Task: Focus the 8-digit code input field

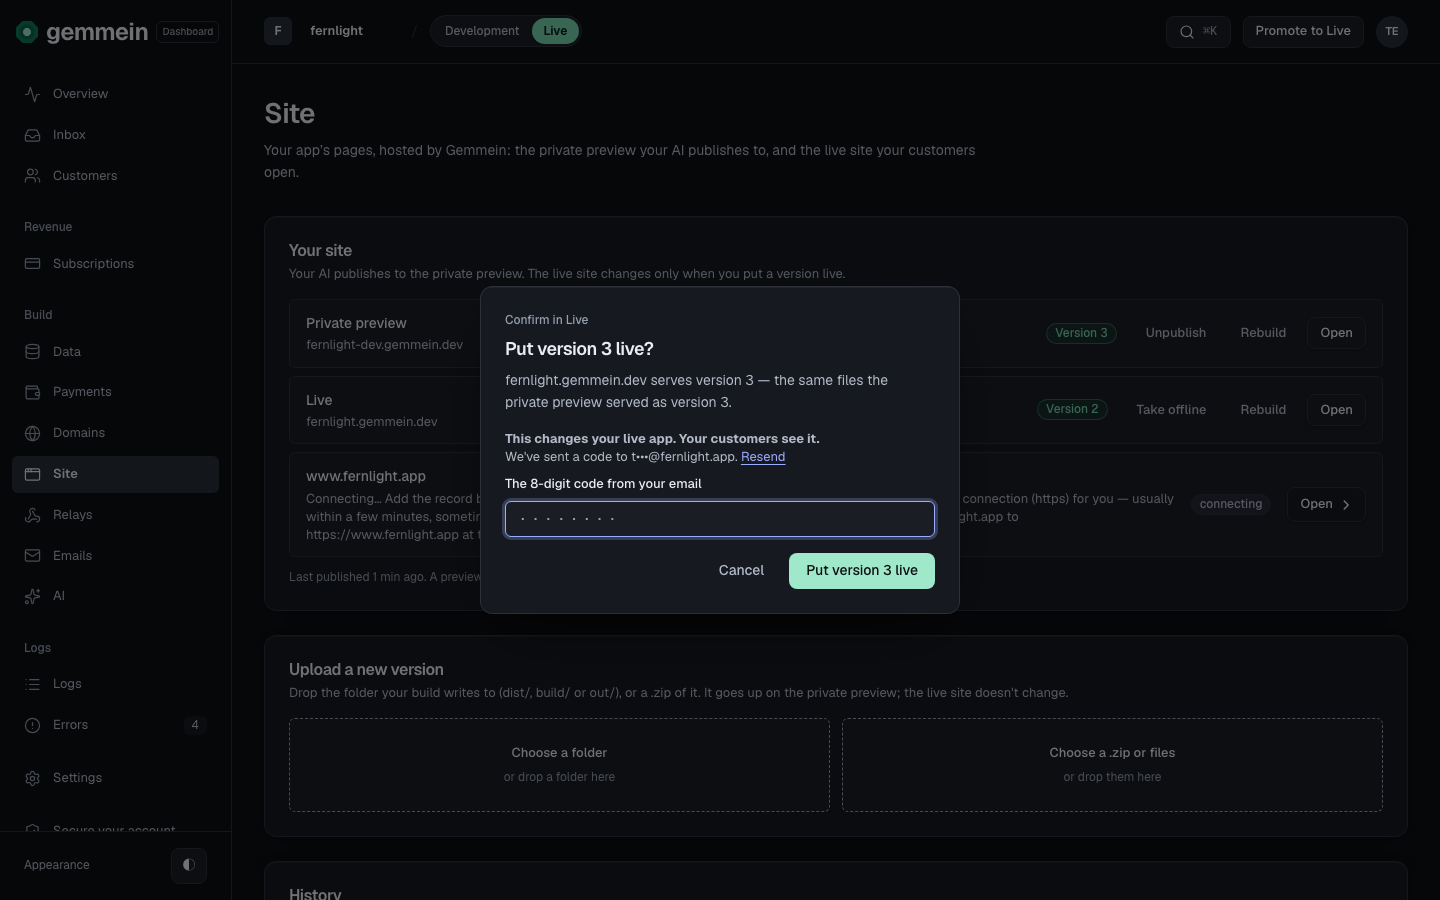Action: pos(720,519)
